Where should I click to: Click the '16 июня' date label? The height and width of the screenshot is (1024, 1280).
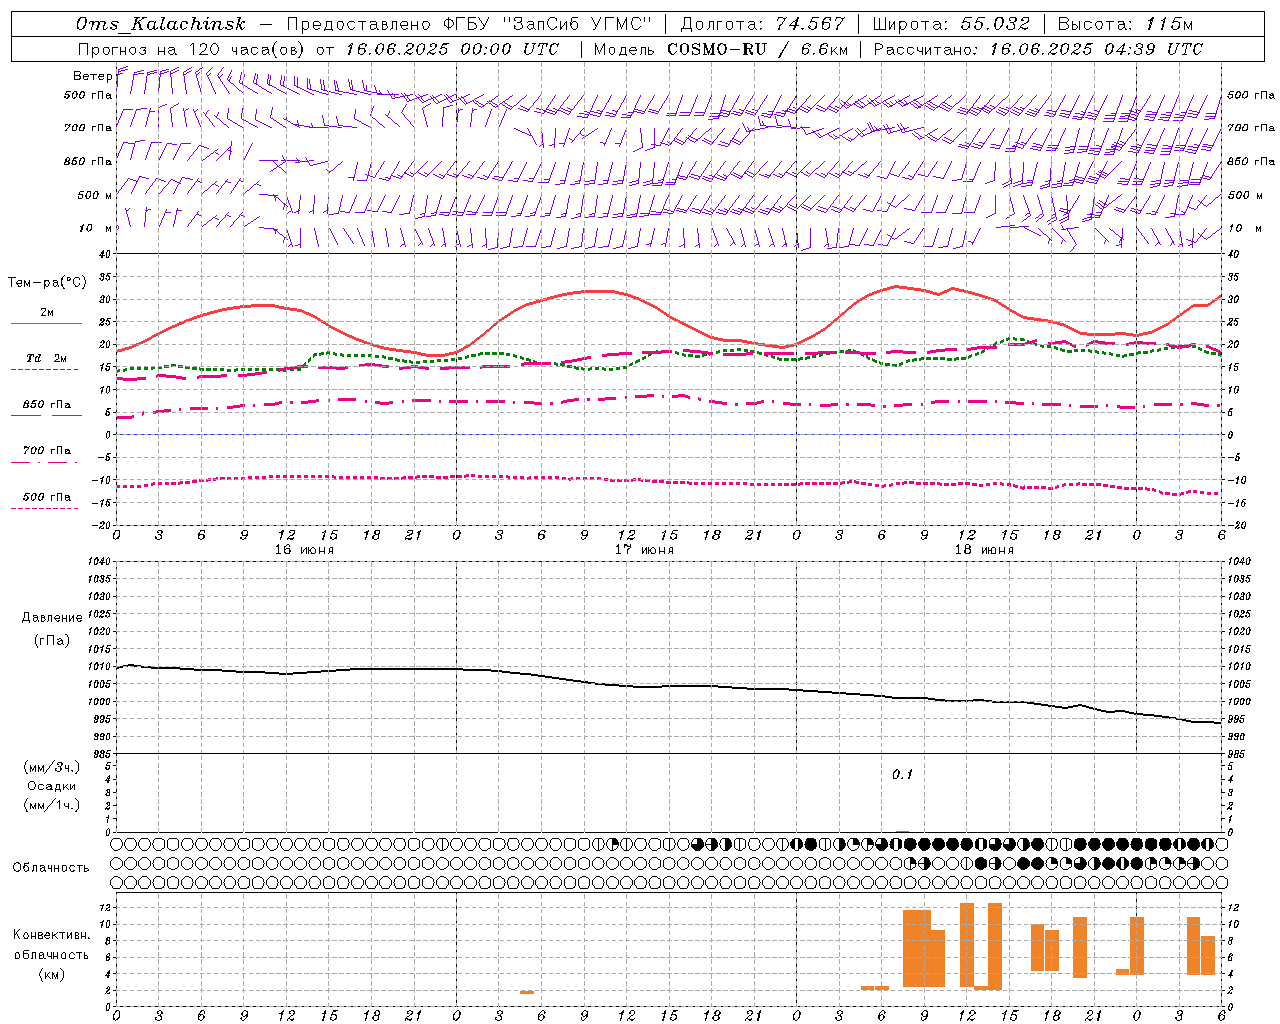(x=304, y=550)
